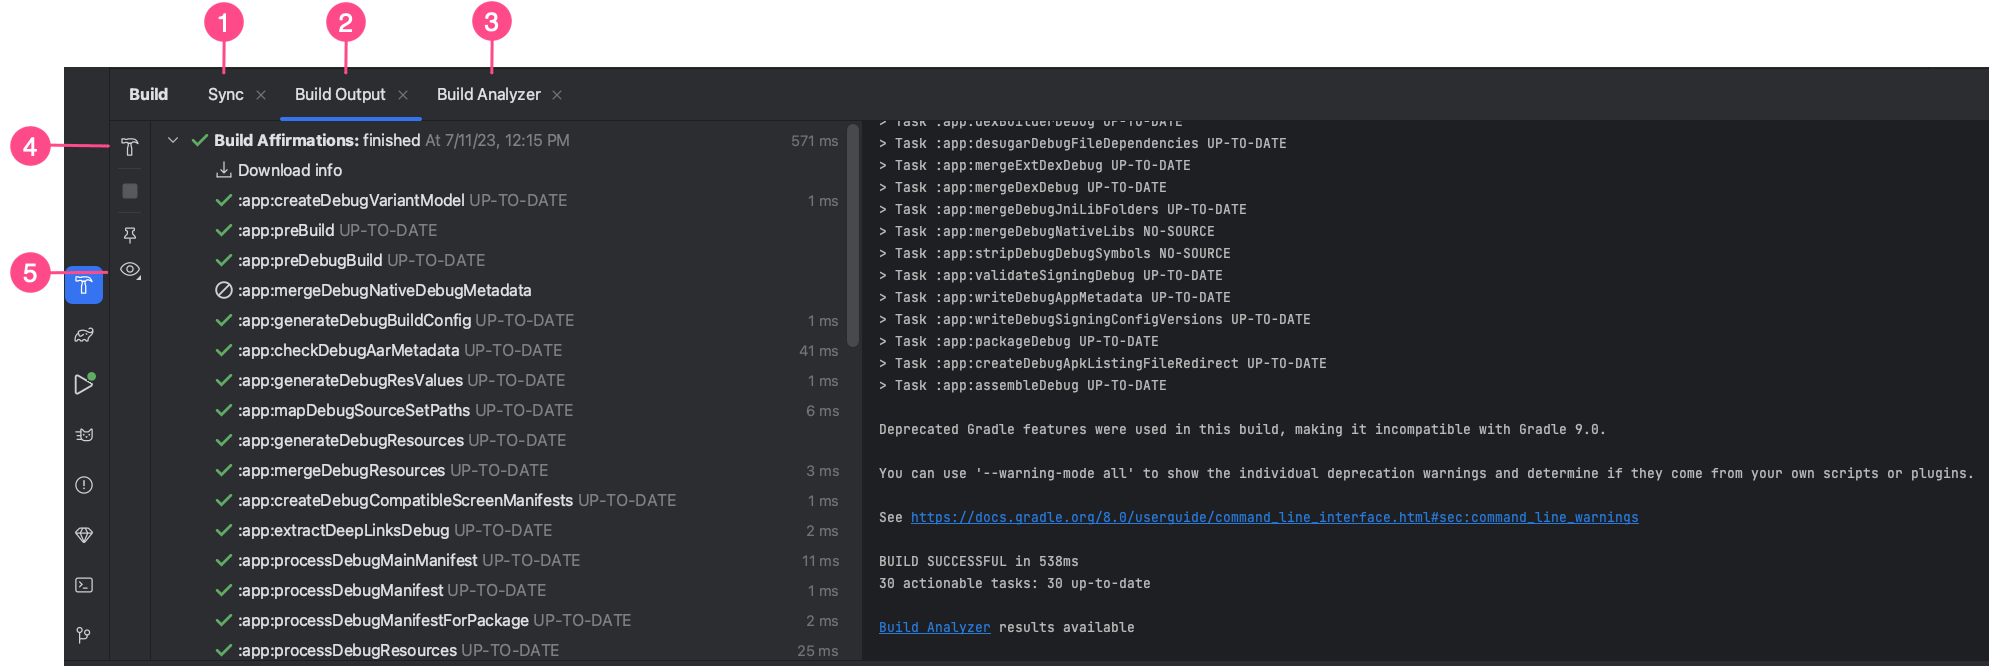Open the Version Control branch icon
Image resolution: width=1989 pixels, height=666 pixels.
[x=84, y=635]
